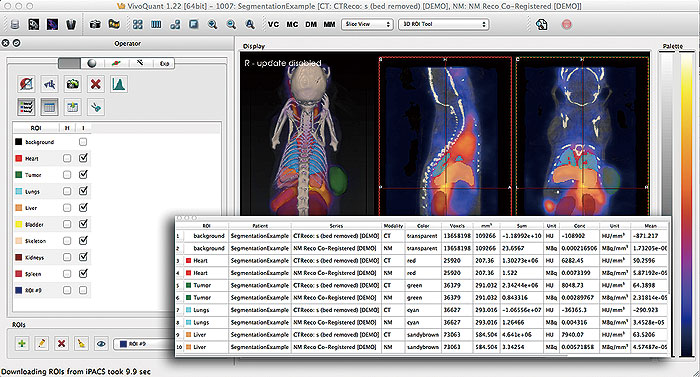The image size is (700, 377).
Task: Open the 3D ROI Tool dropdown
Action: click(443, 24)
